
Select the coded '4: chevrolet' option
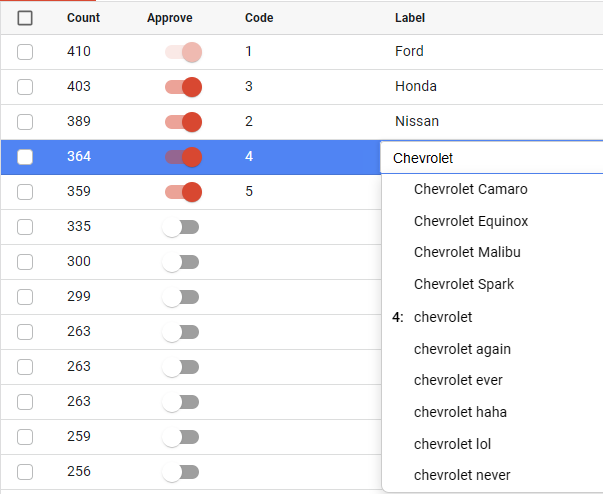pyautogui.click(x=443, y=317)
